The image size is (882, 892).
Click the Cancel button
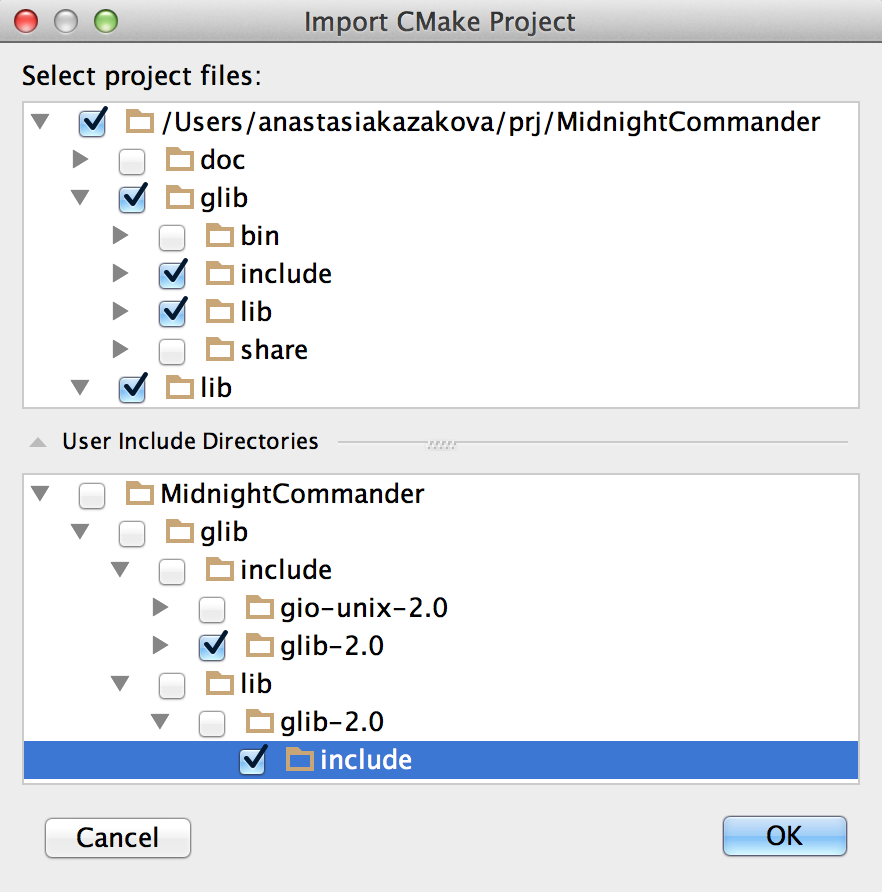118,837
